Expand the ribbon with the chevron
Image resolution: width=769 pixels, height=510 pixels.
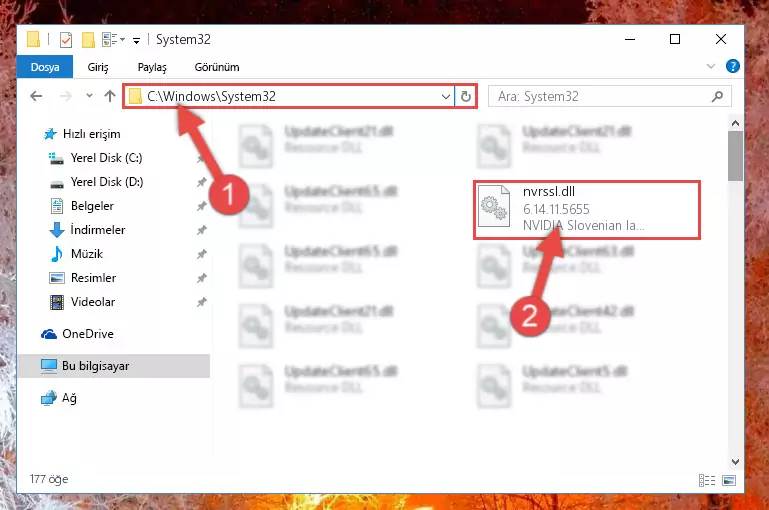(711, 66)
